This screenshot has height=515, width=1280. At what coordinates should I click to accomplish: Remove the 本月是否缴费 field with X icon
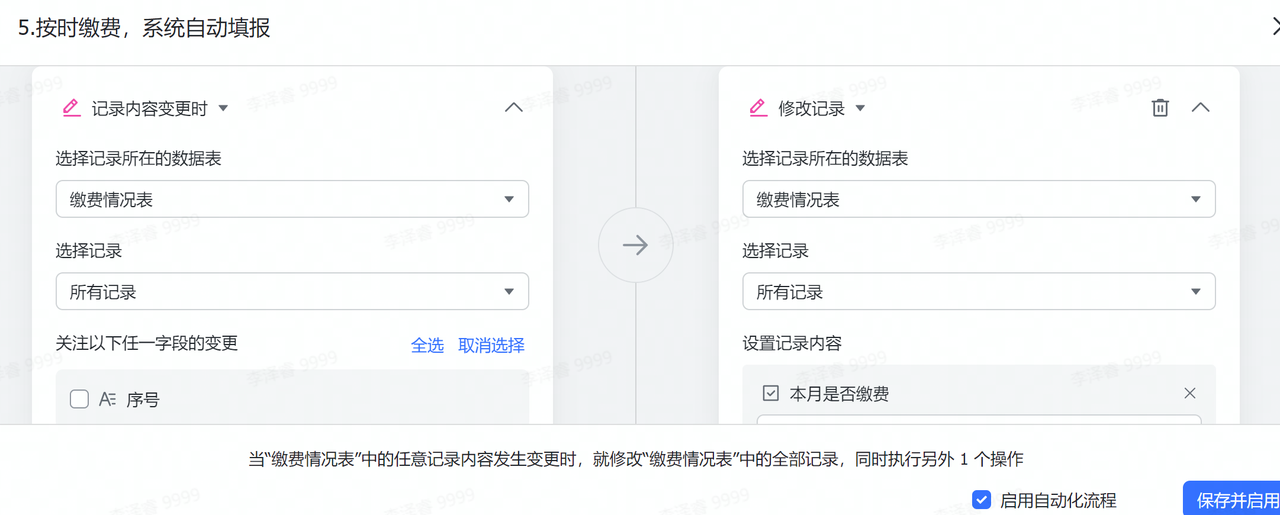pyautogui.click(x=1190, y=394)
